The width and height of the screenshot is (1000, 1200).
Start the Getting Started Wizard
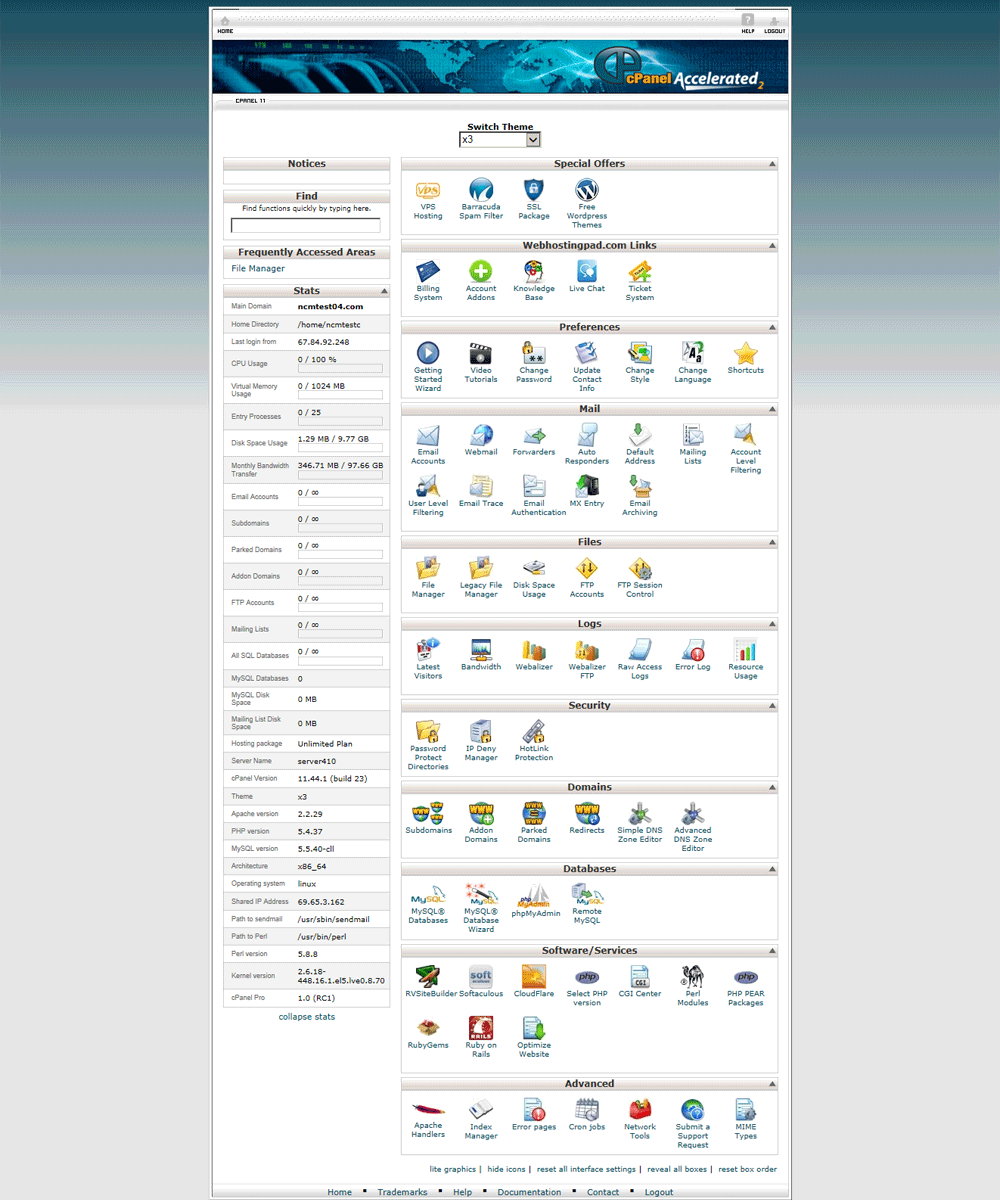point(428,353)
